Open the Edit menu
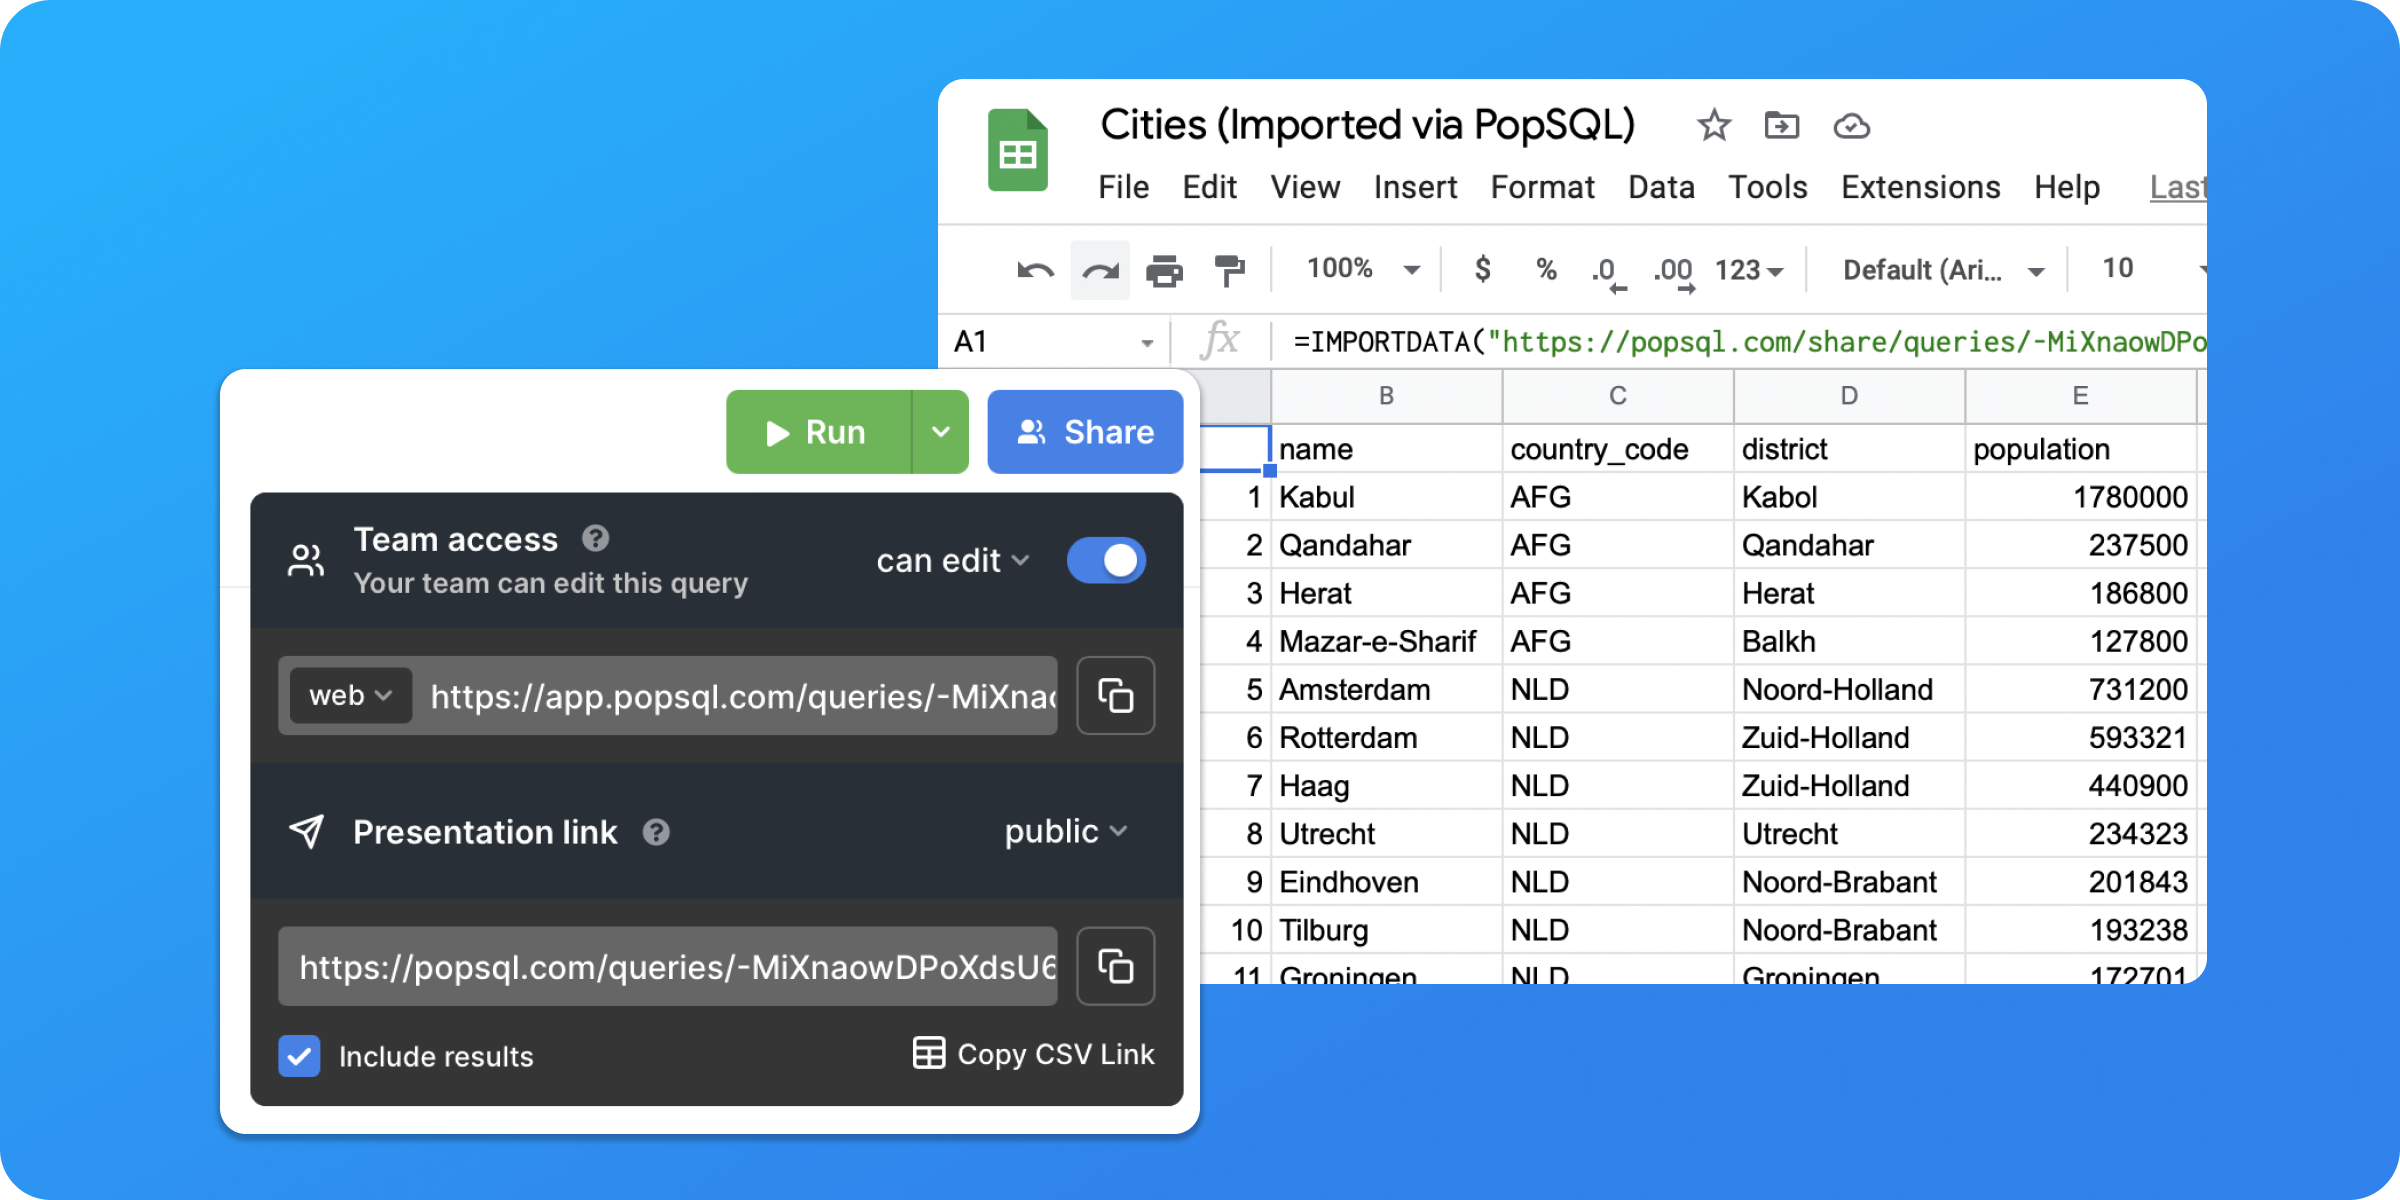This screenshot has height=1200, width=2400. pyautogui.click(x=1209, y=187)
